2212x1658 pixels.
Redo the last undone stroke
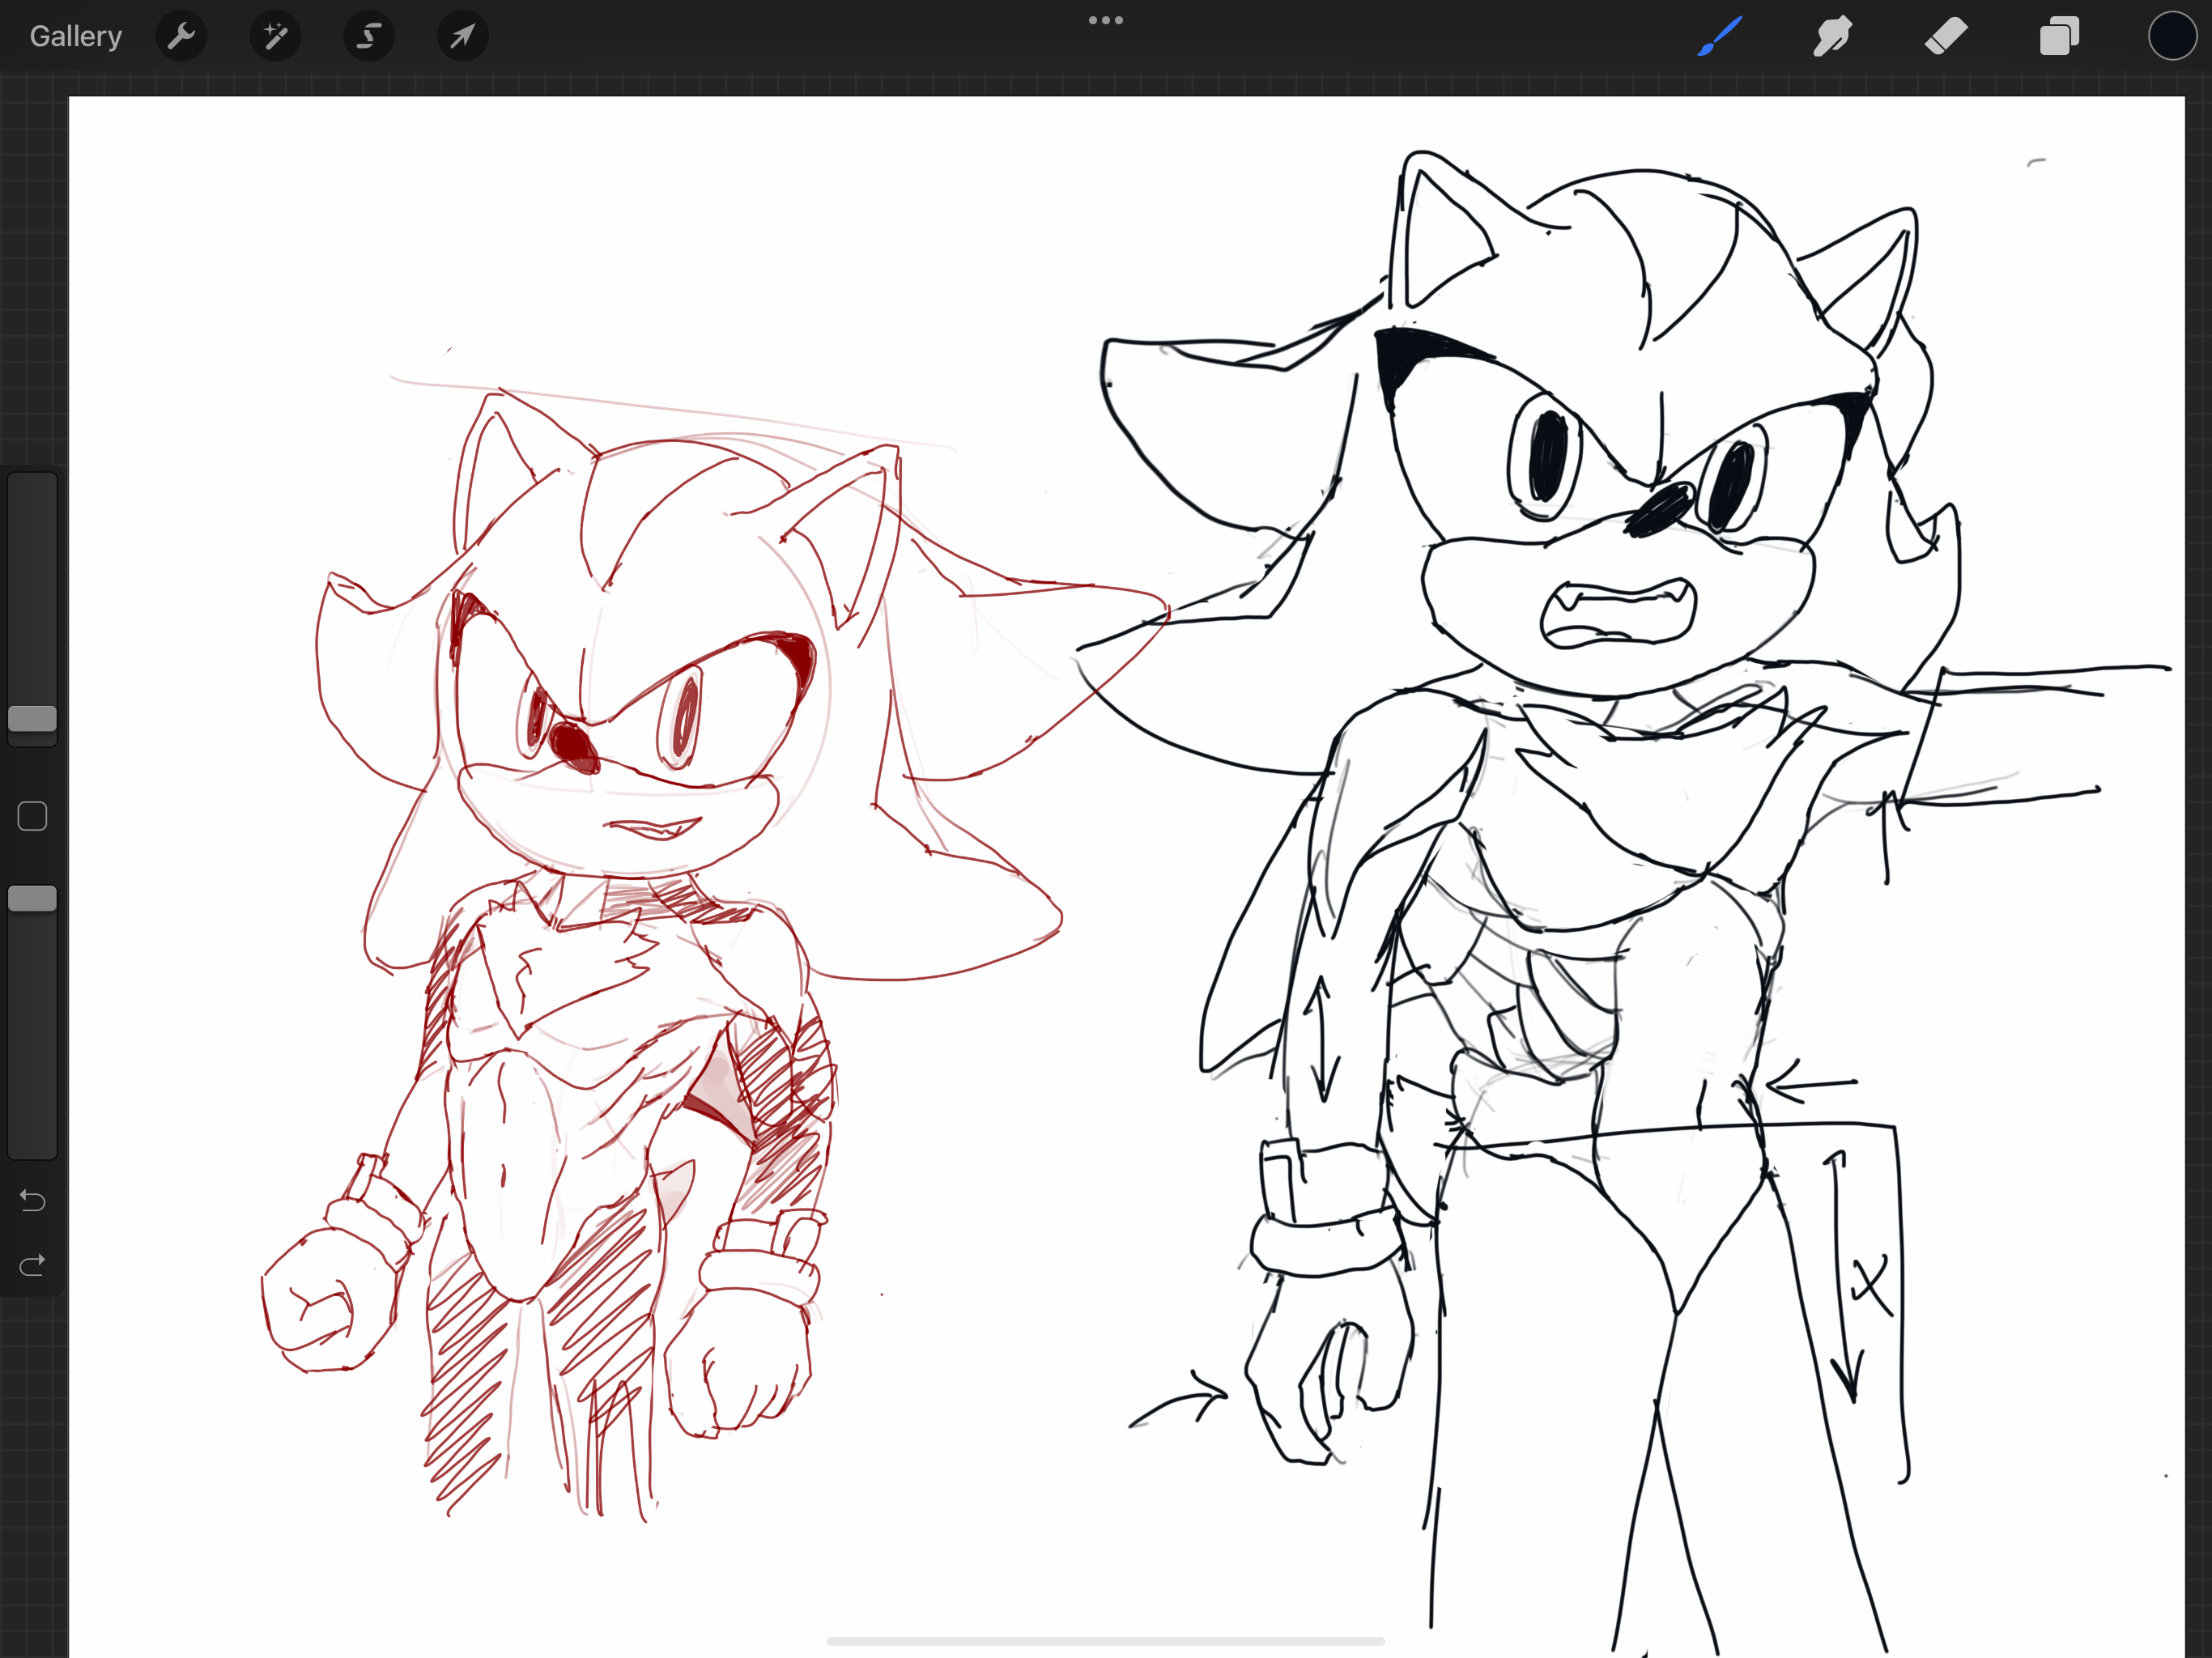pos(32,1265)
